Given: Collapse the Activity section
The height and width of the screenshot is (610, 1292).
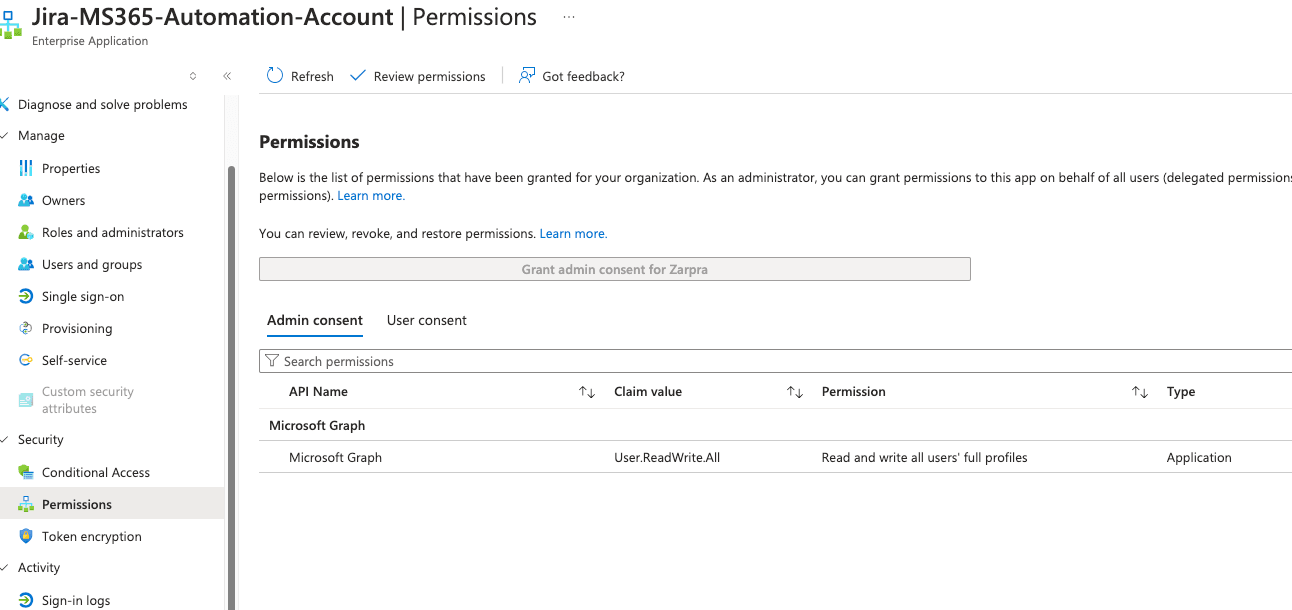Looking at the screenshot, I should pyautogui.click(x=5, y=567).
